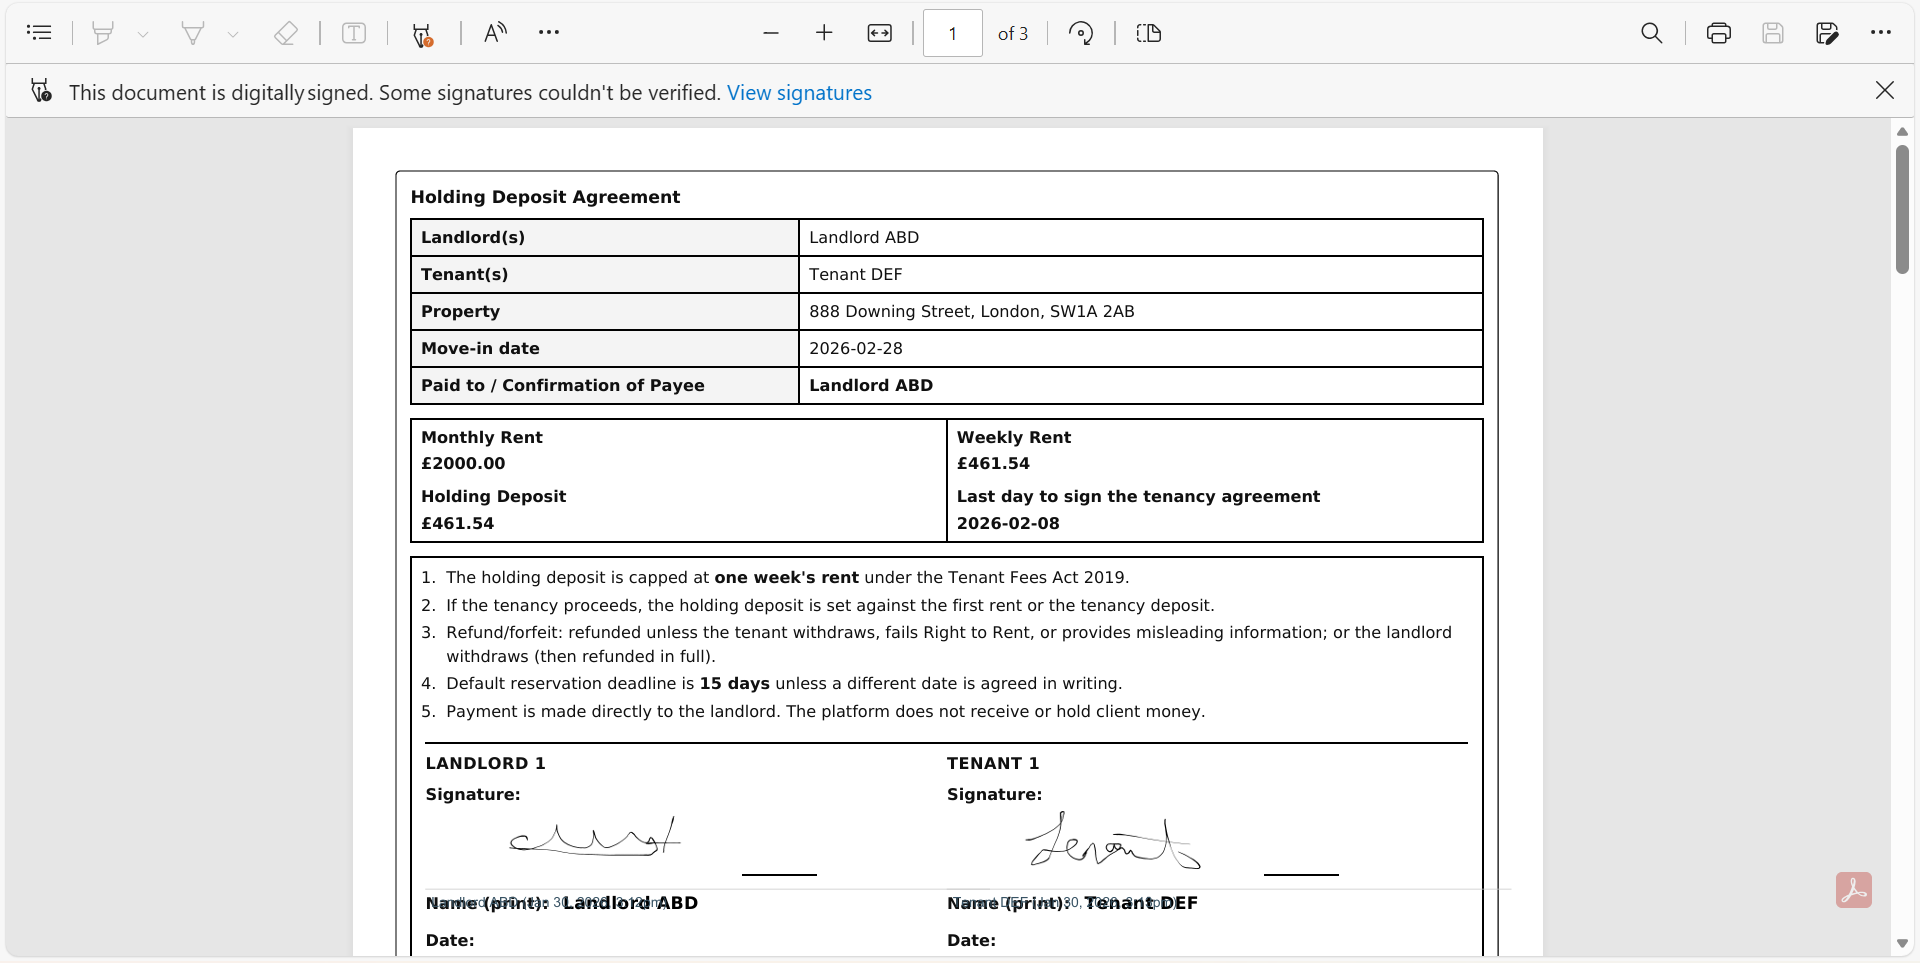This screenshot has width=1920, height=963.
Task: Dismiss the signature verification banner
Action: [1885, 90]
